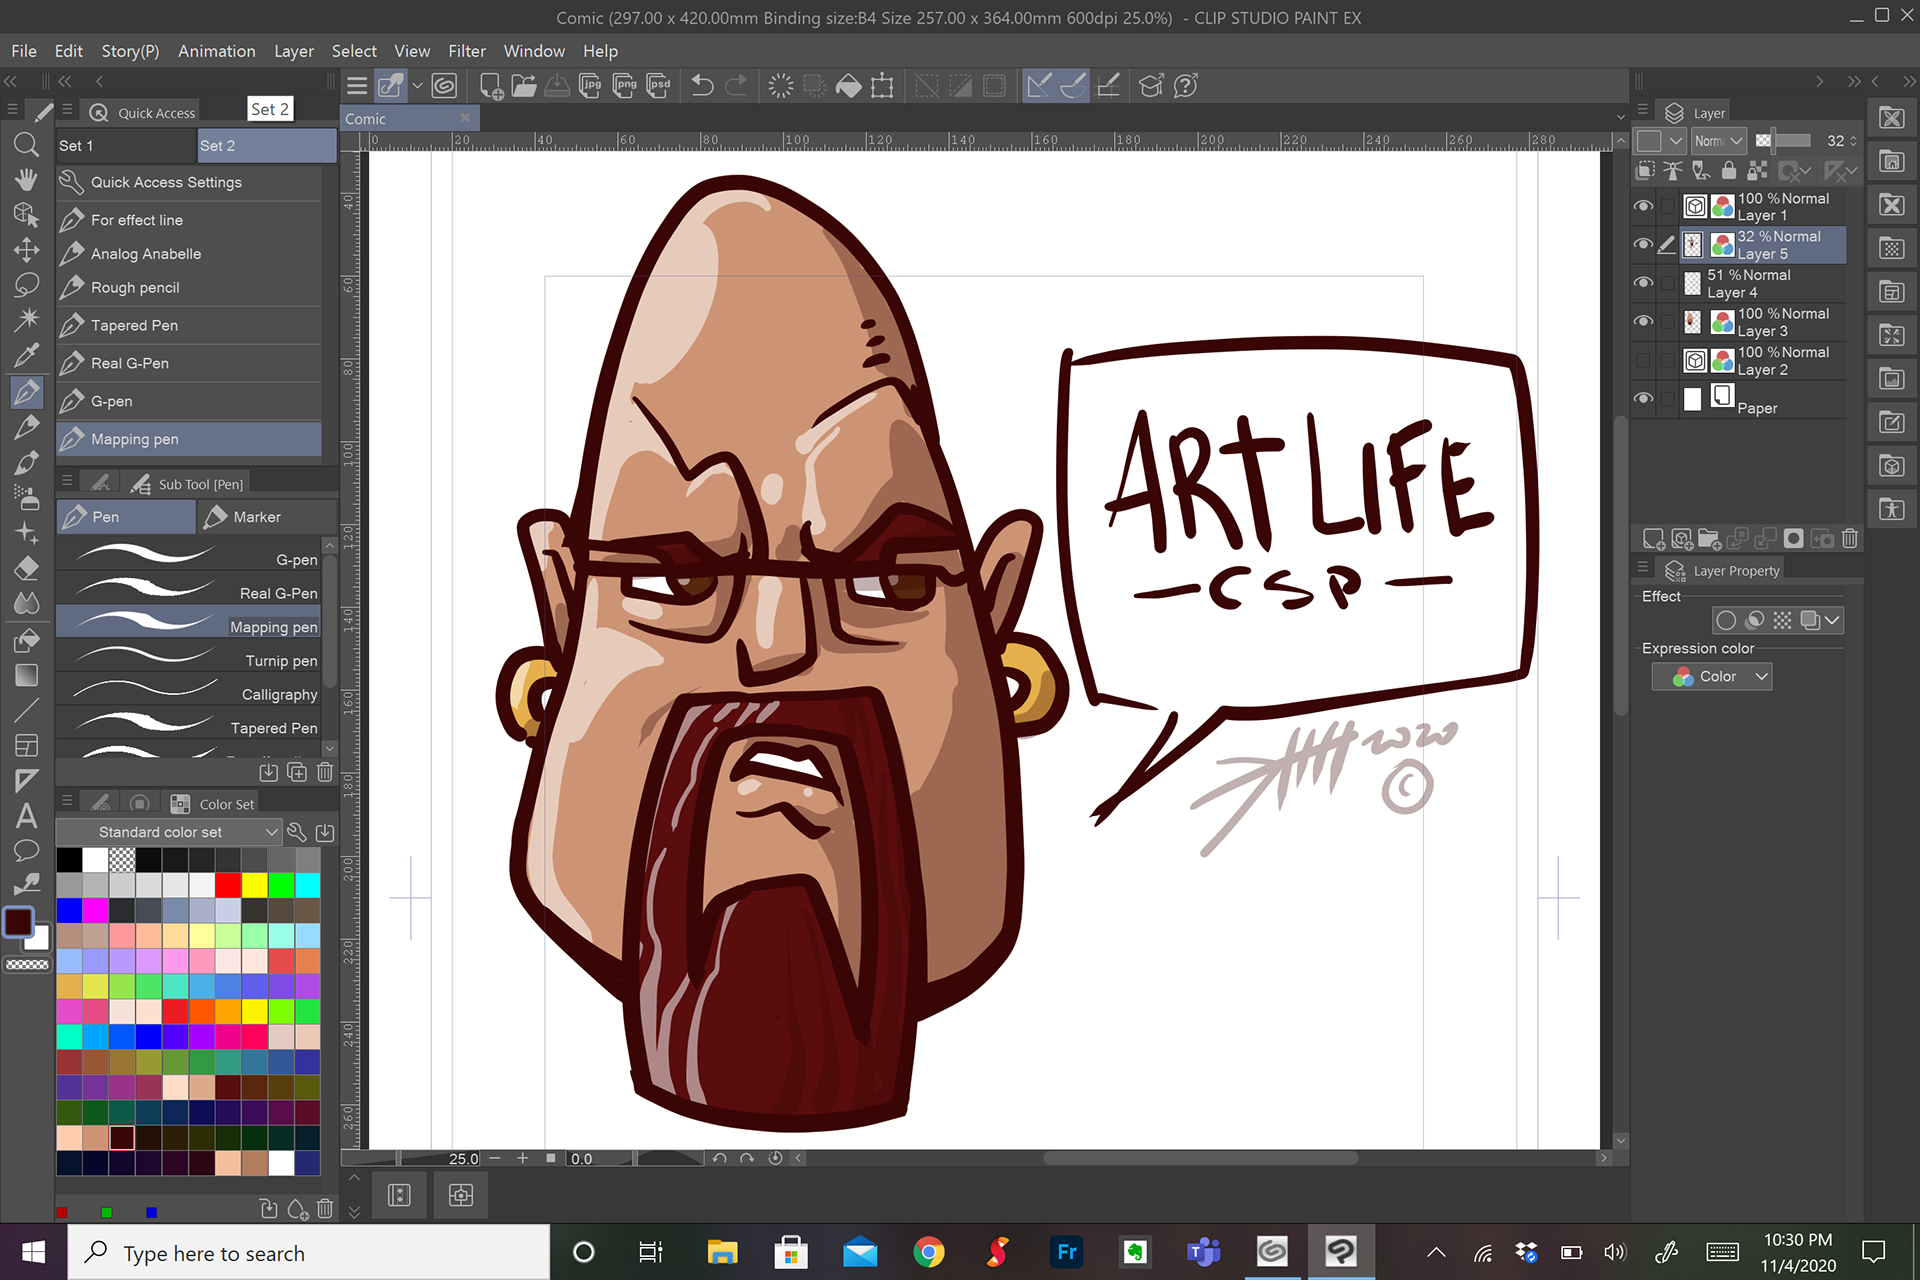
Task: Open the Filter menu
Action: (x=466, y=51)
